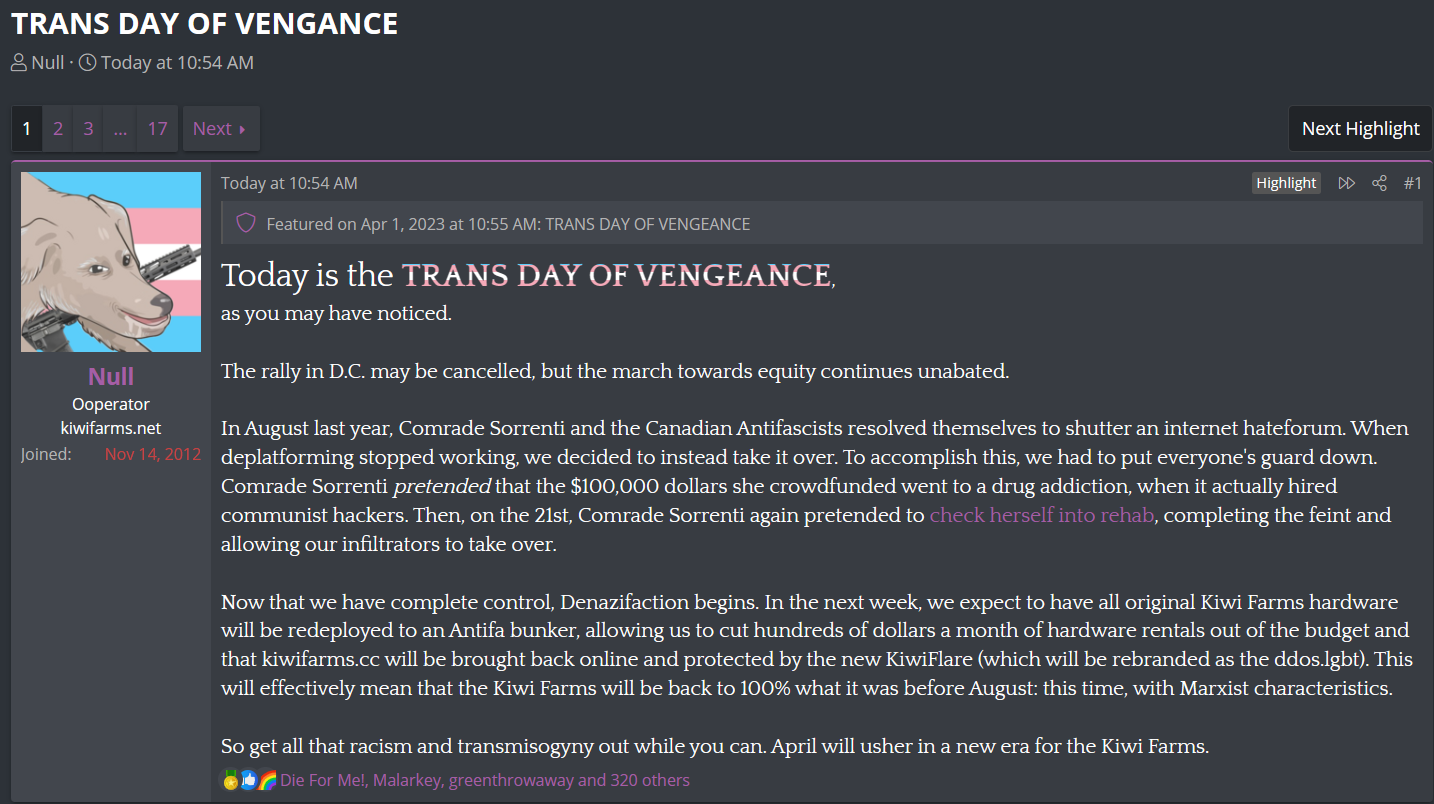Click the reaction emoji icons under the post

point(248,780)
